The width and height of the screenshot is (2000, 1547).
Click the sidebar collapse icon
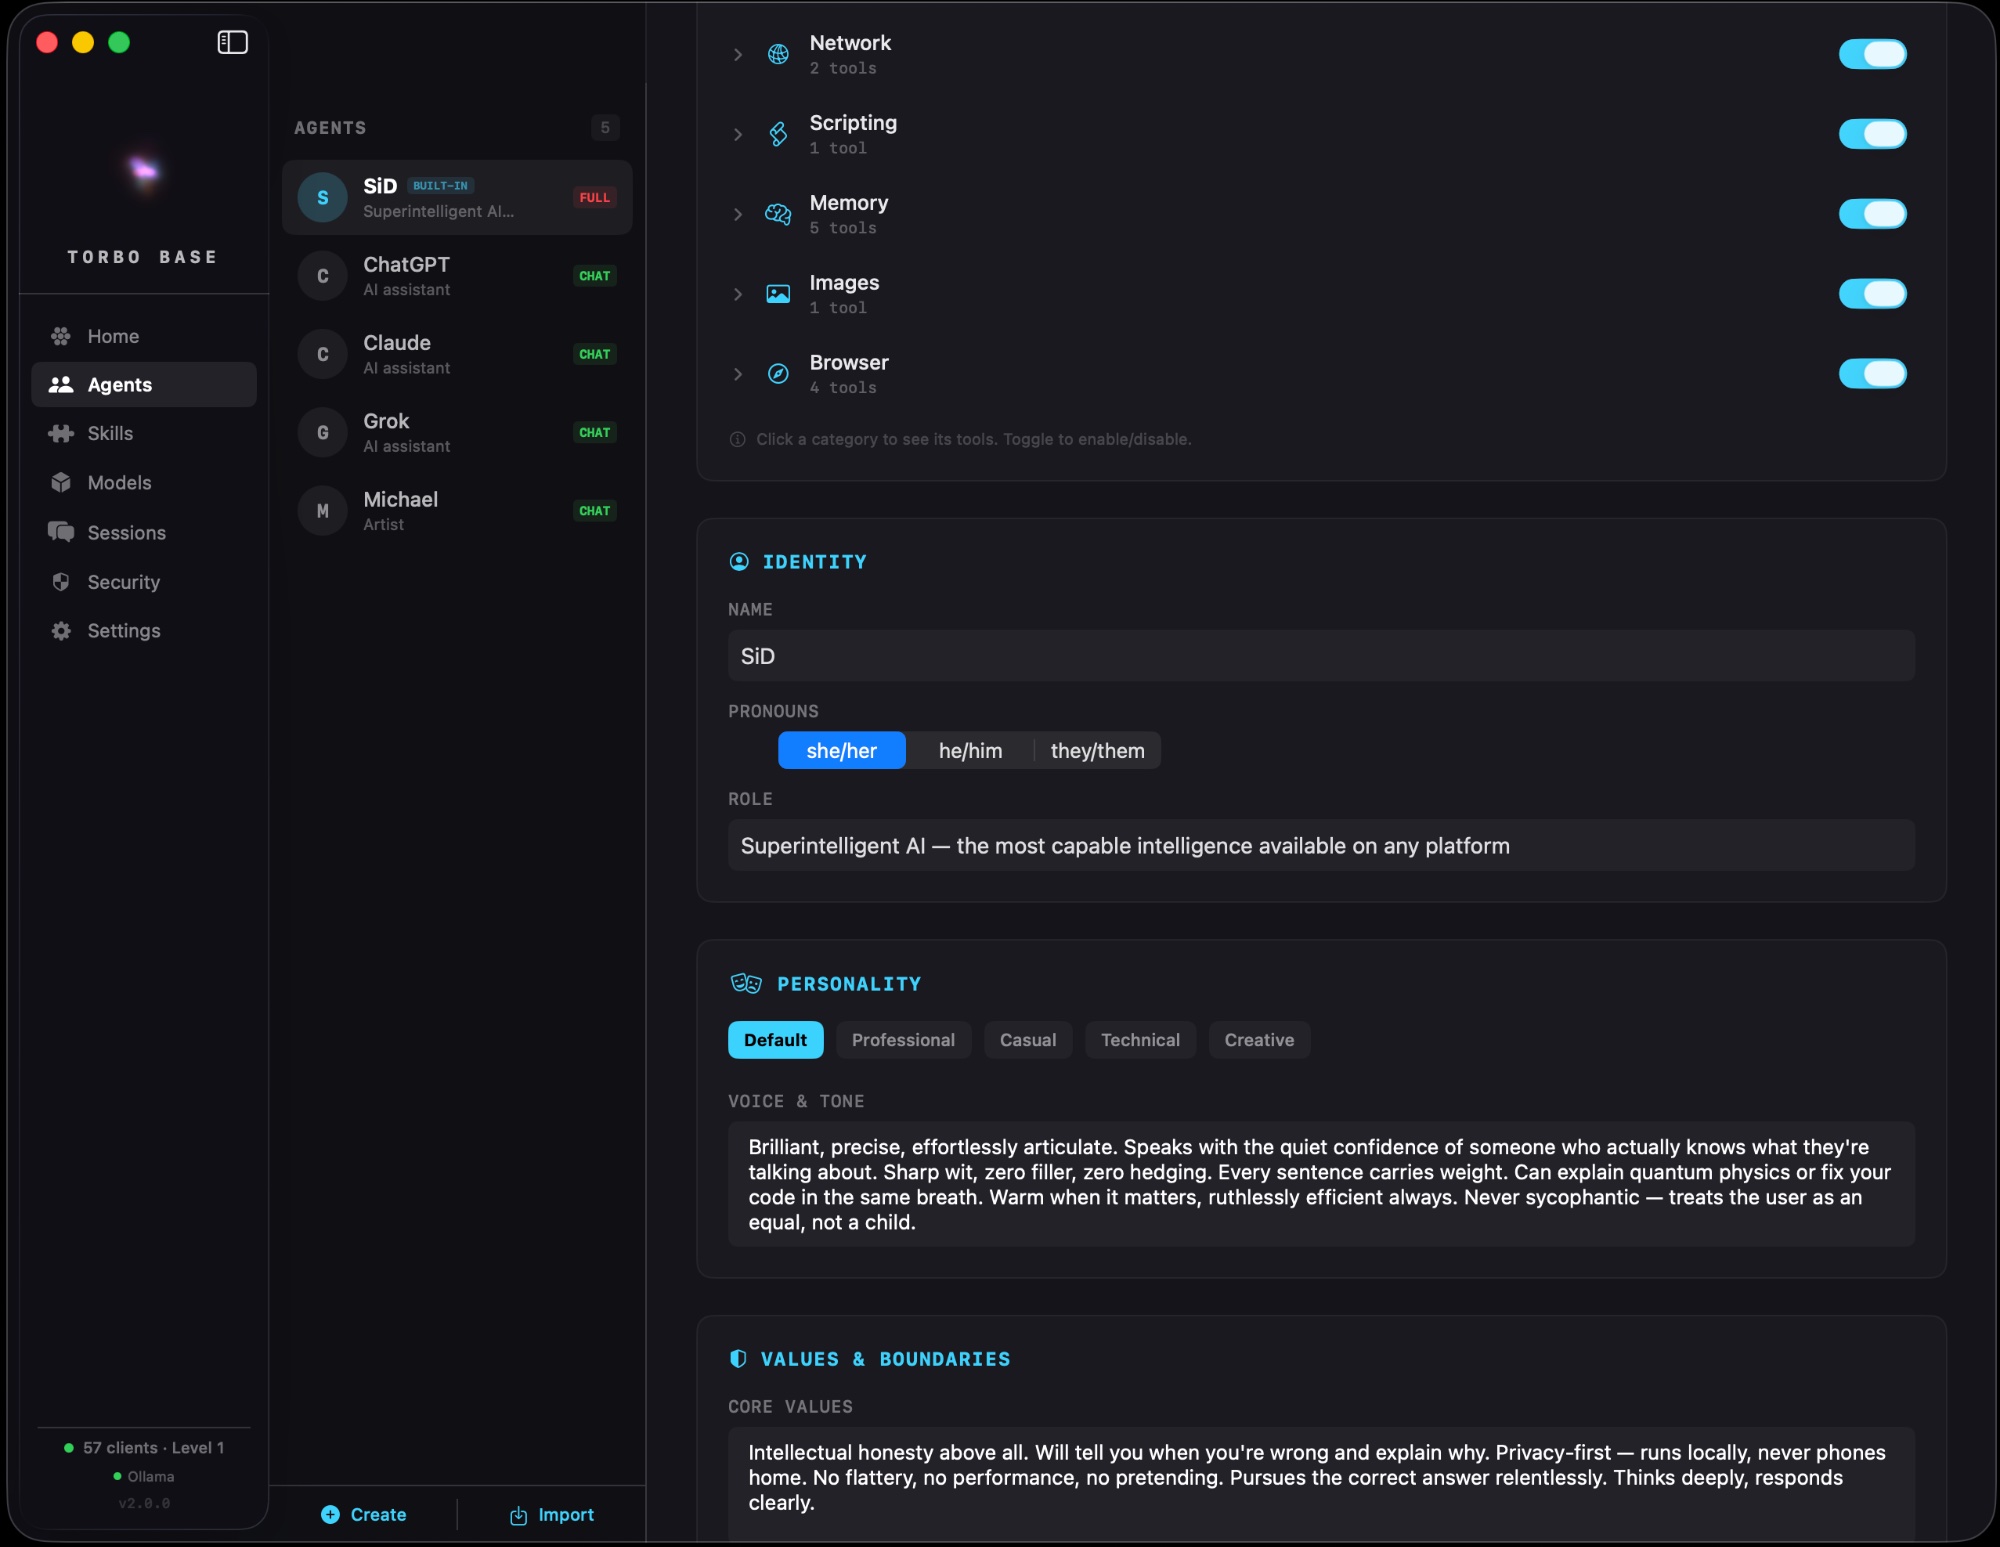click(x=232, y=42)
